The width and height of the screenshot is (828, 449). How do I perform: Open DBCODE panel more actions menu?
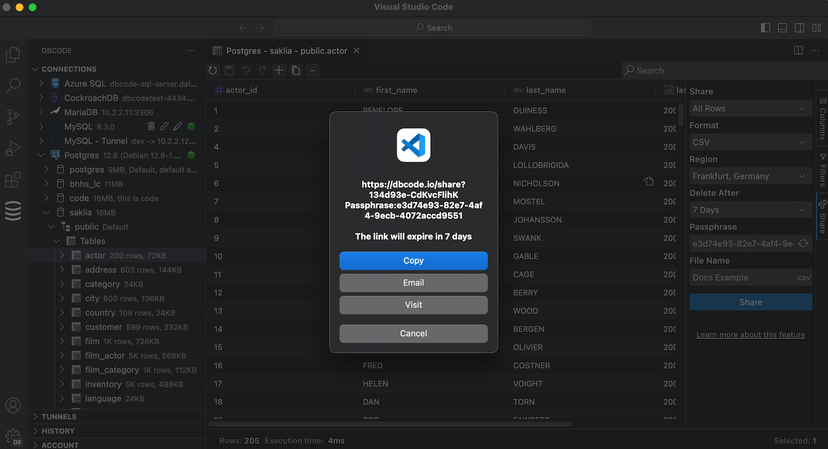pos(191,51)
